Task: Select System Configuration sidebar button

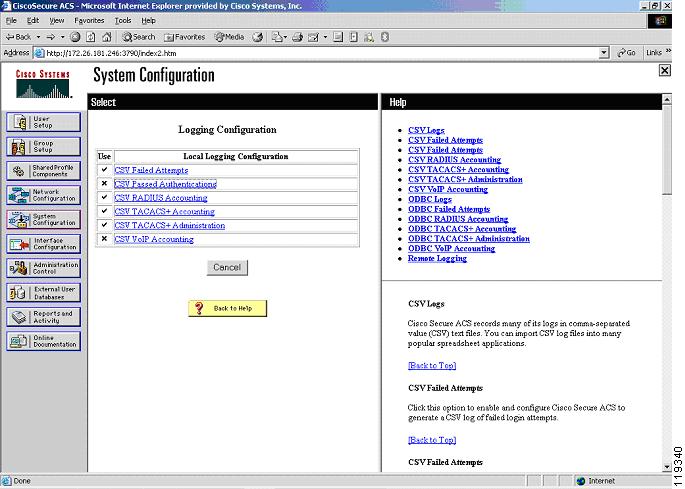Action: [x=43, y=219]
